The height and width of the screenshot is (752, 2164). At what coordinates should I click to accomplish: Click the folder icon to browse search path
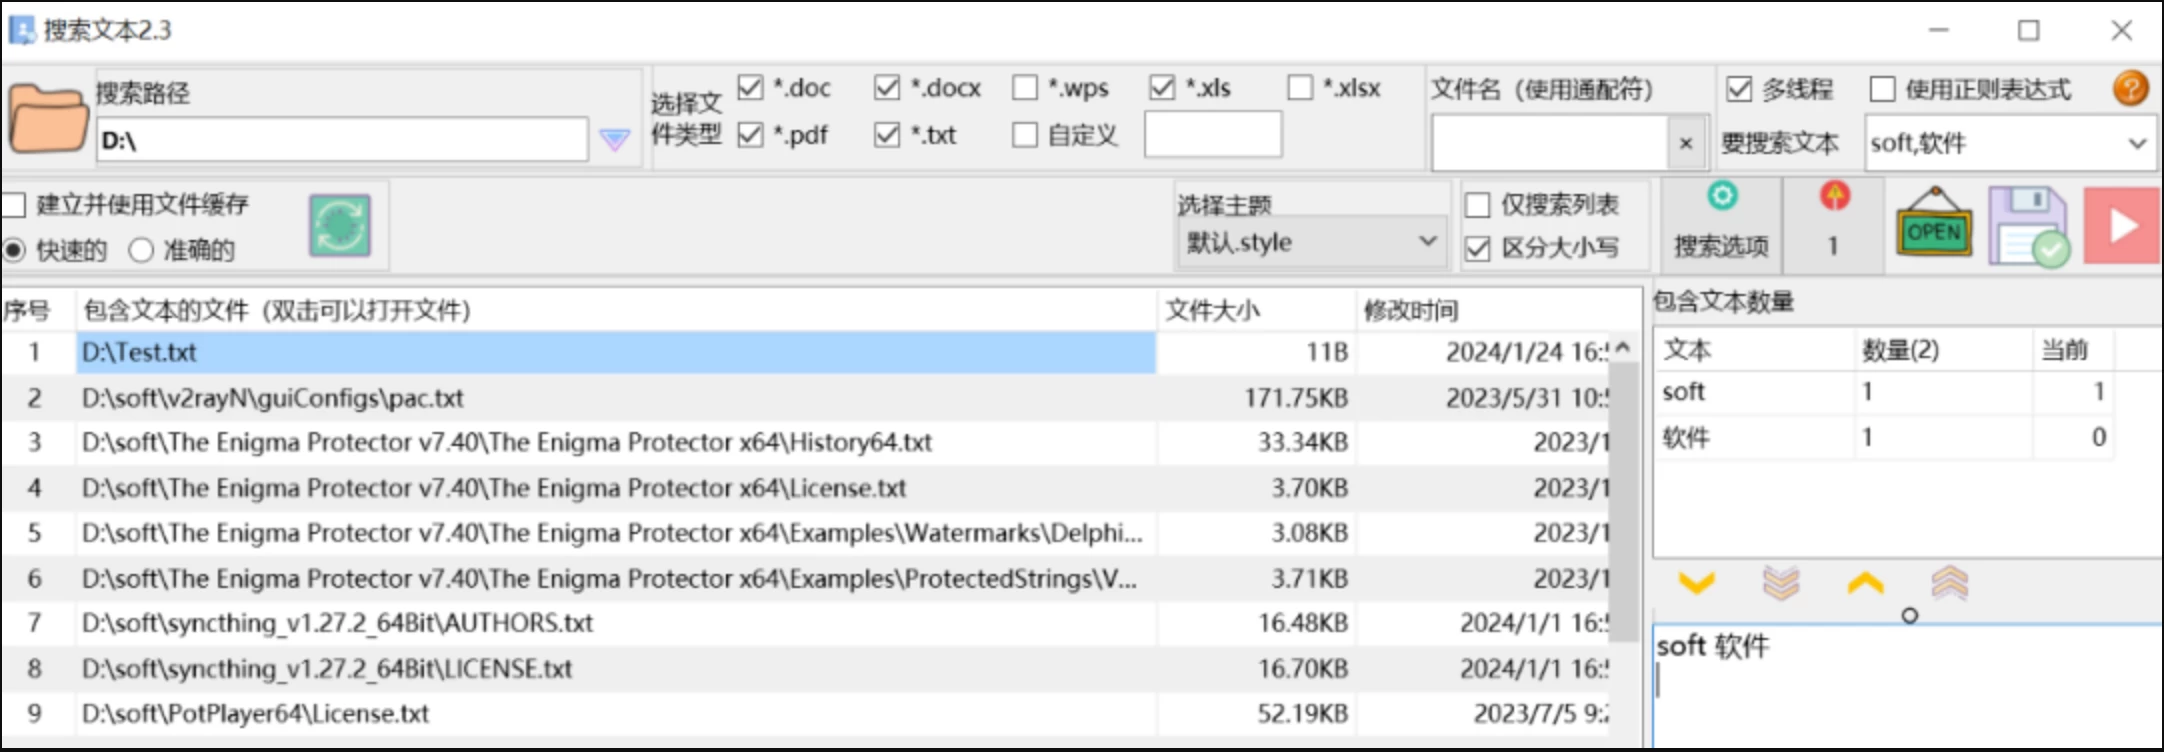click(x=47, y=119)
